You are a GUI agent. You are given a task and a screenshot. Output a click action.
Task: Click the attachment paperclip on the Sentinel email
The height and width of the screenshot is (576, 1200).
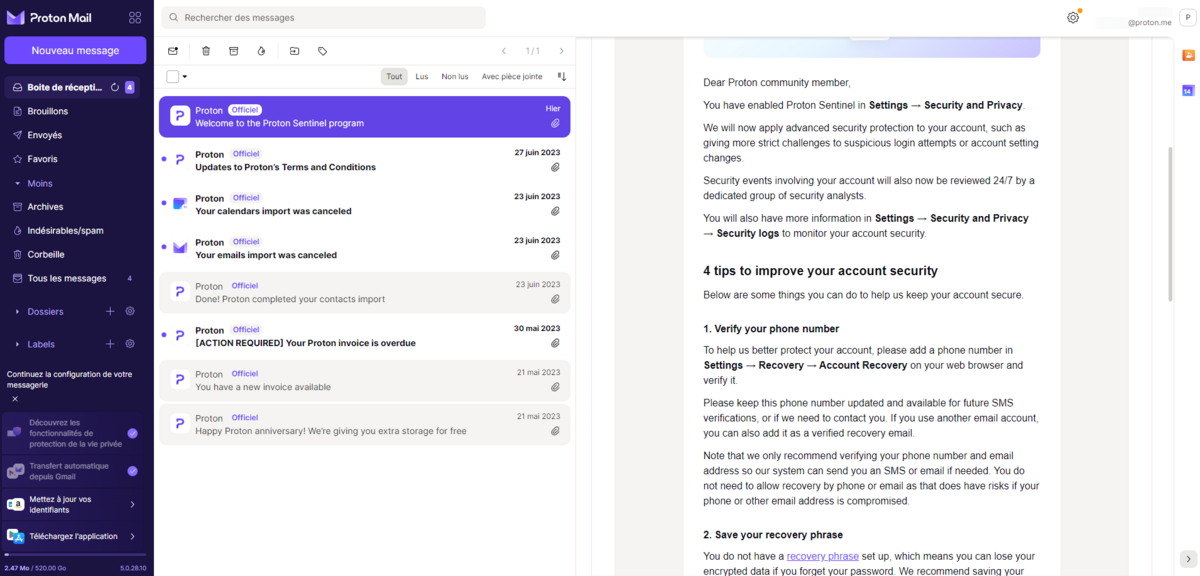pos(555,123)
